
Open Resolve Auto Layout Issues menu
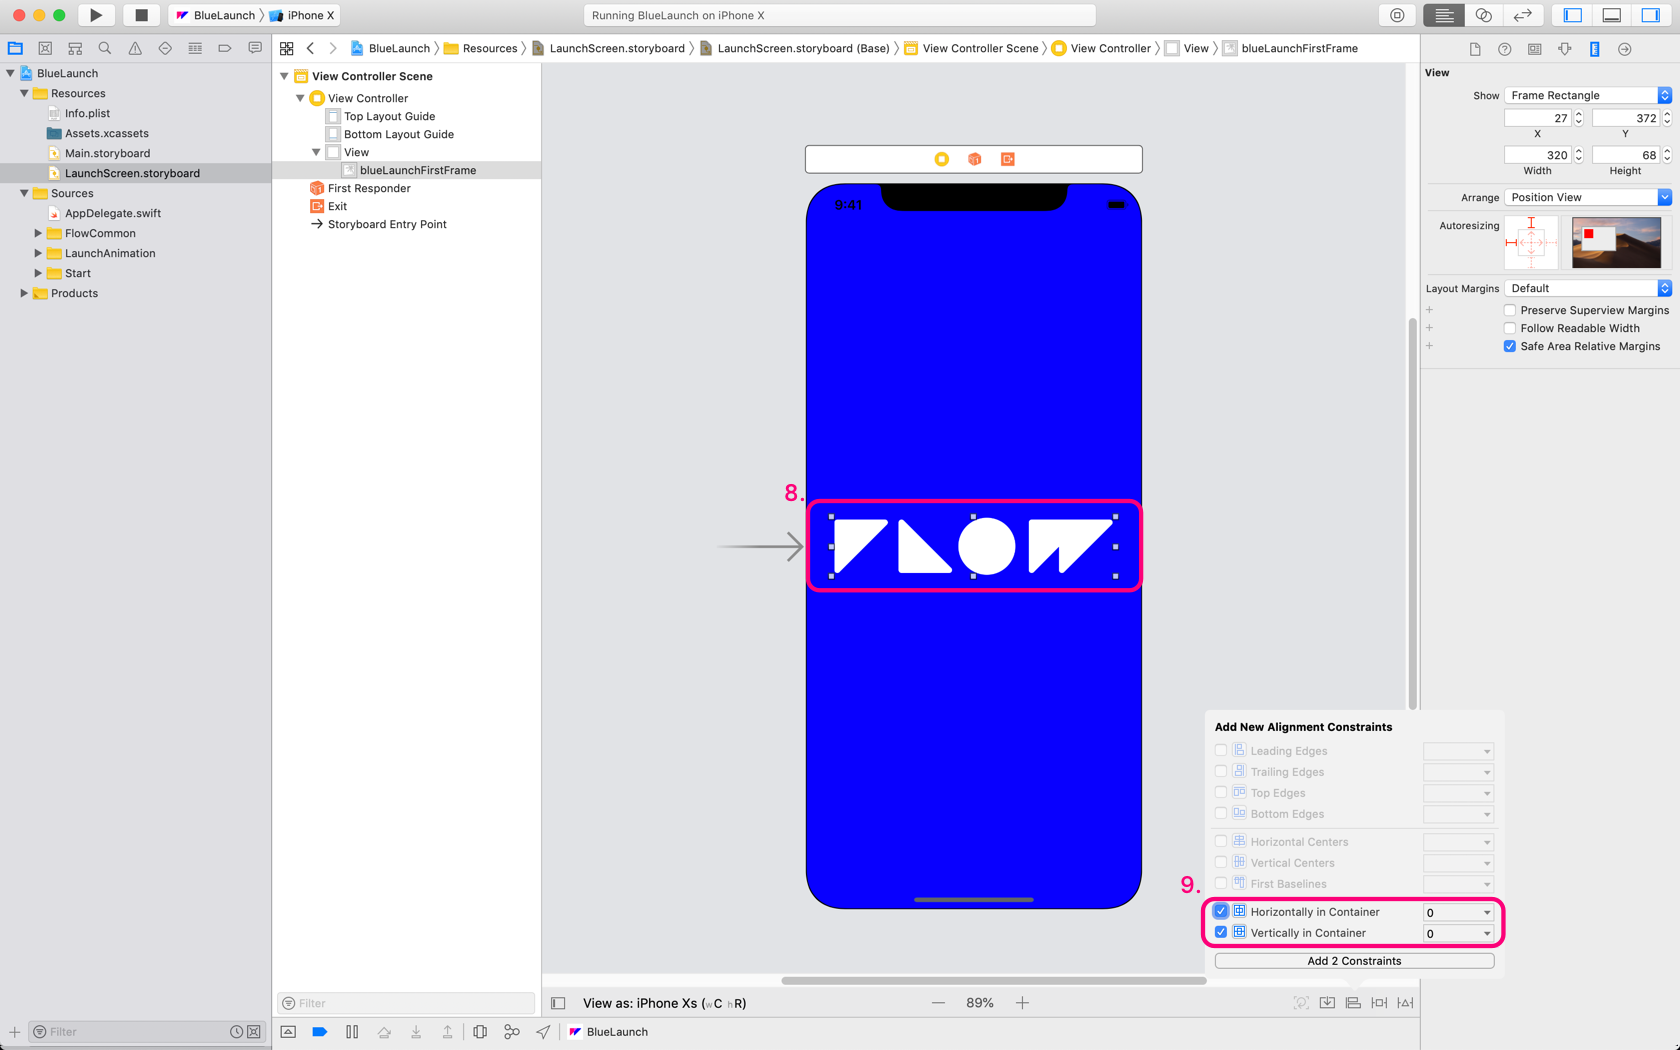tap(1405, 1002)
